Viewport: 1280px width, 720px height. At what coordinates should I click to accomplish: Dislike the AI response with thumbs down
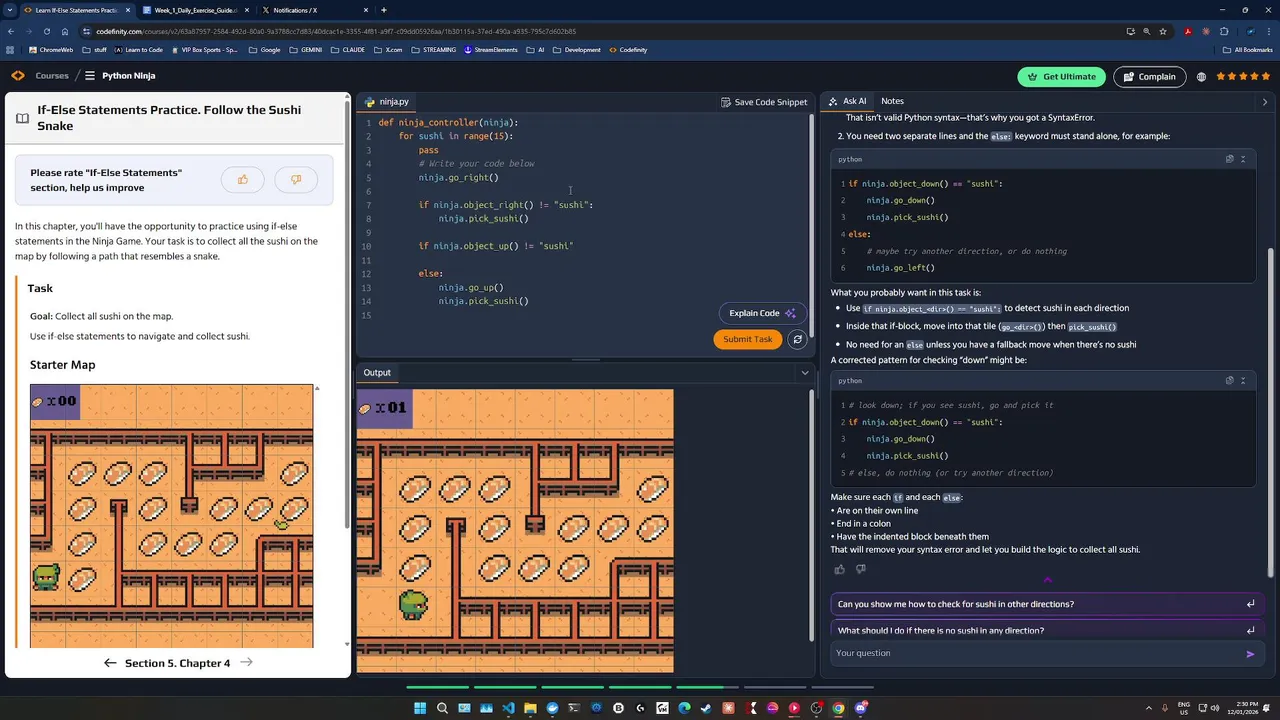[860, 569]
